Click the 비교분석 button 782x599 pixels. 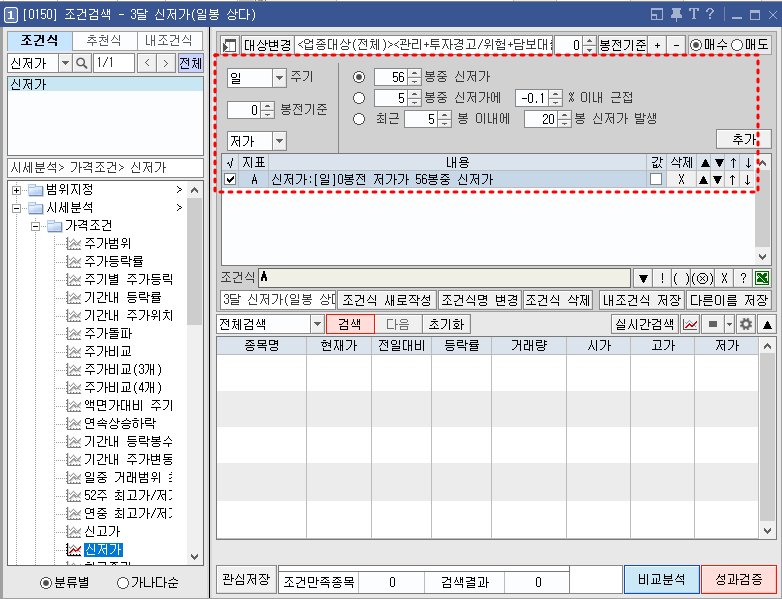662,580
